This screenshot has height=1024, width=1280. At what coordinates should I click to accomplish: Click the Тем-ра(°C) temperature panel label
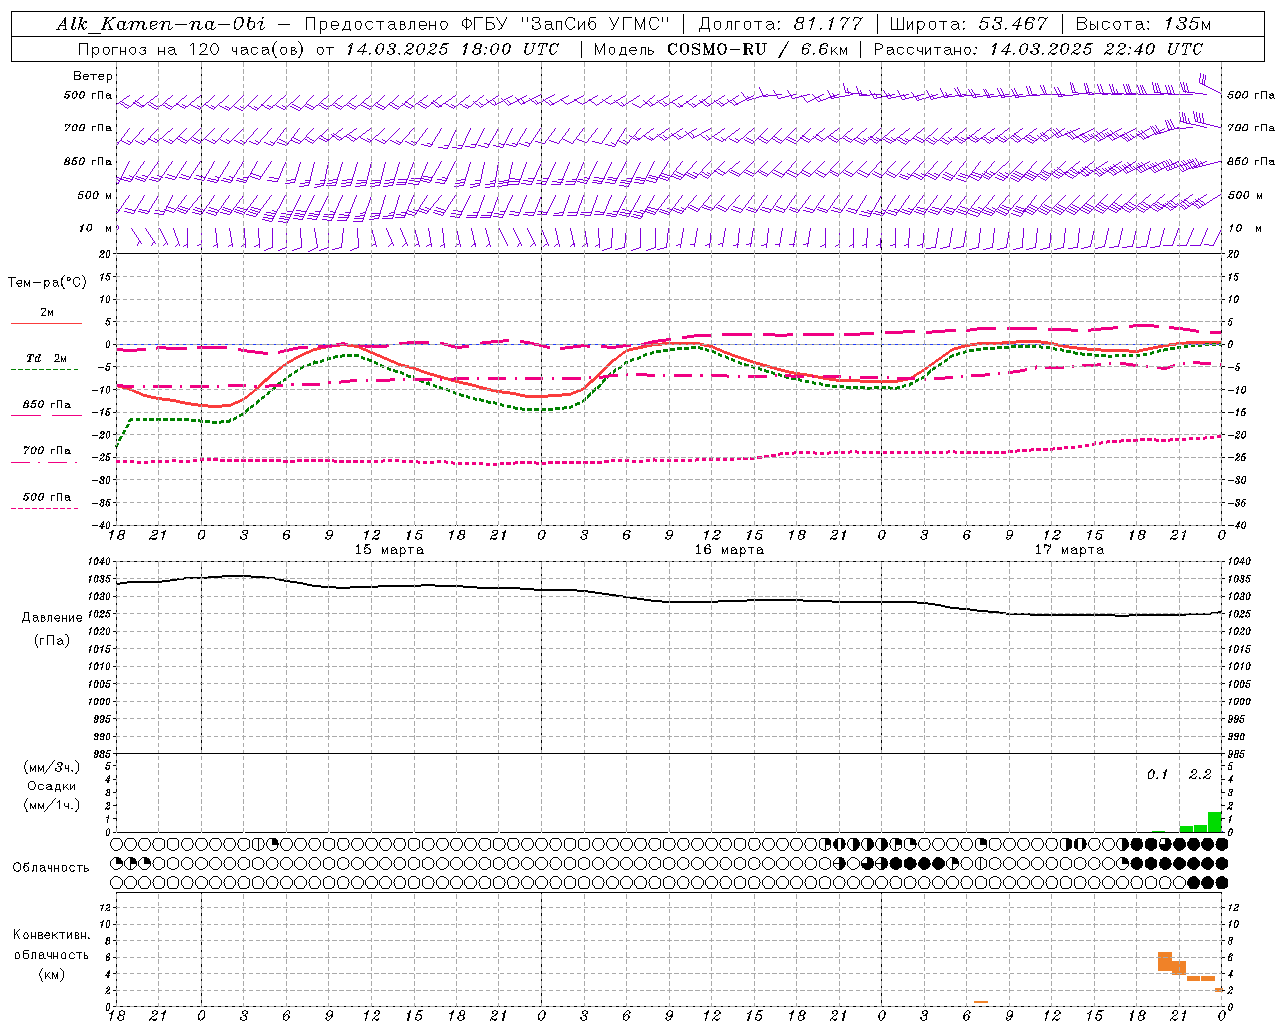(47, 283)
